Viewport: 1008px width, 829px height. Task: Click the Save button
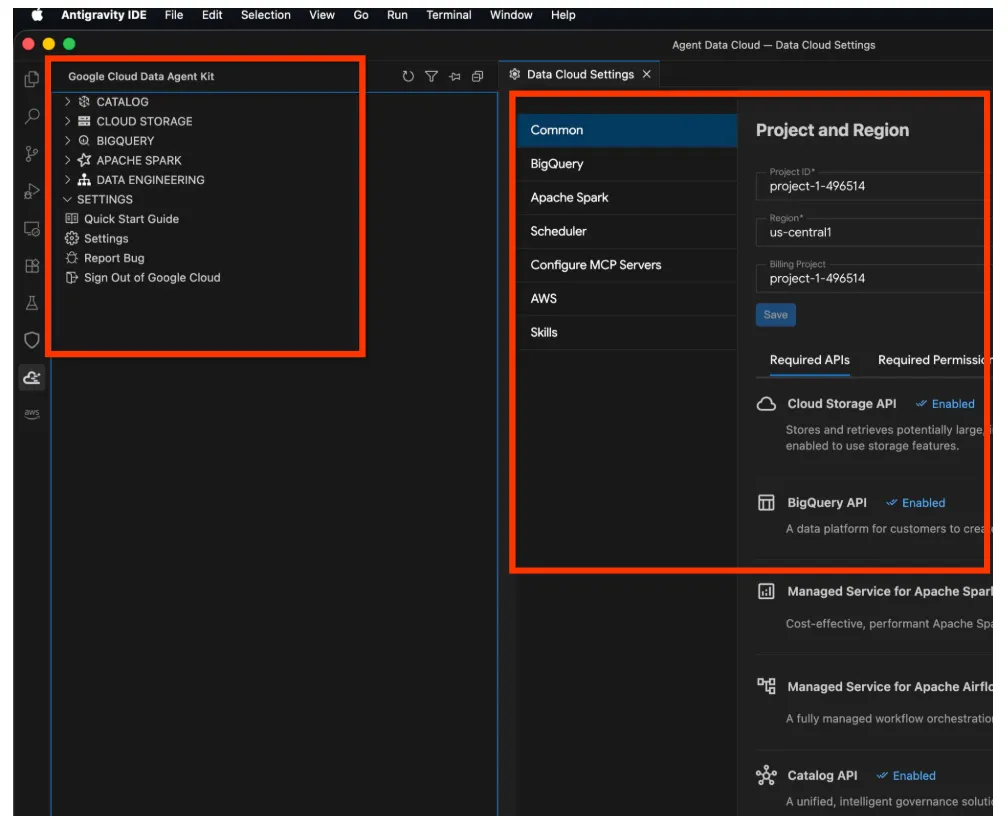tap(775, 315)
